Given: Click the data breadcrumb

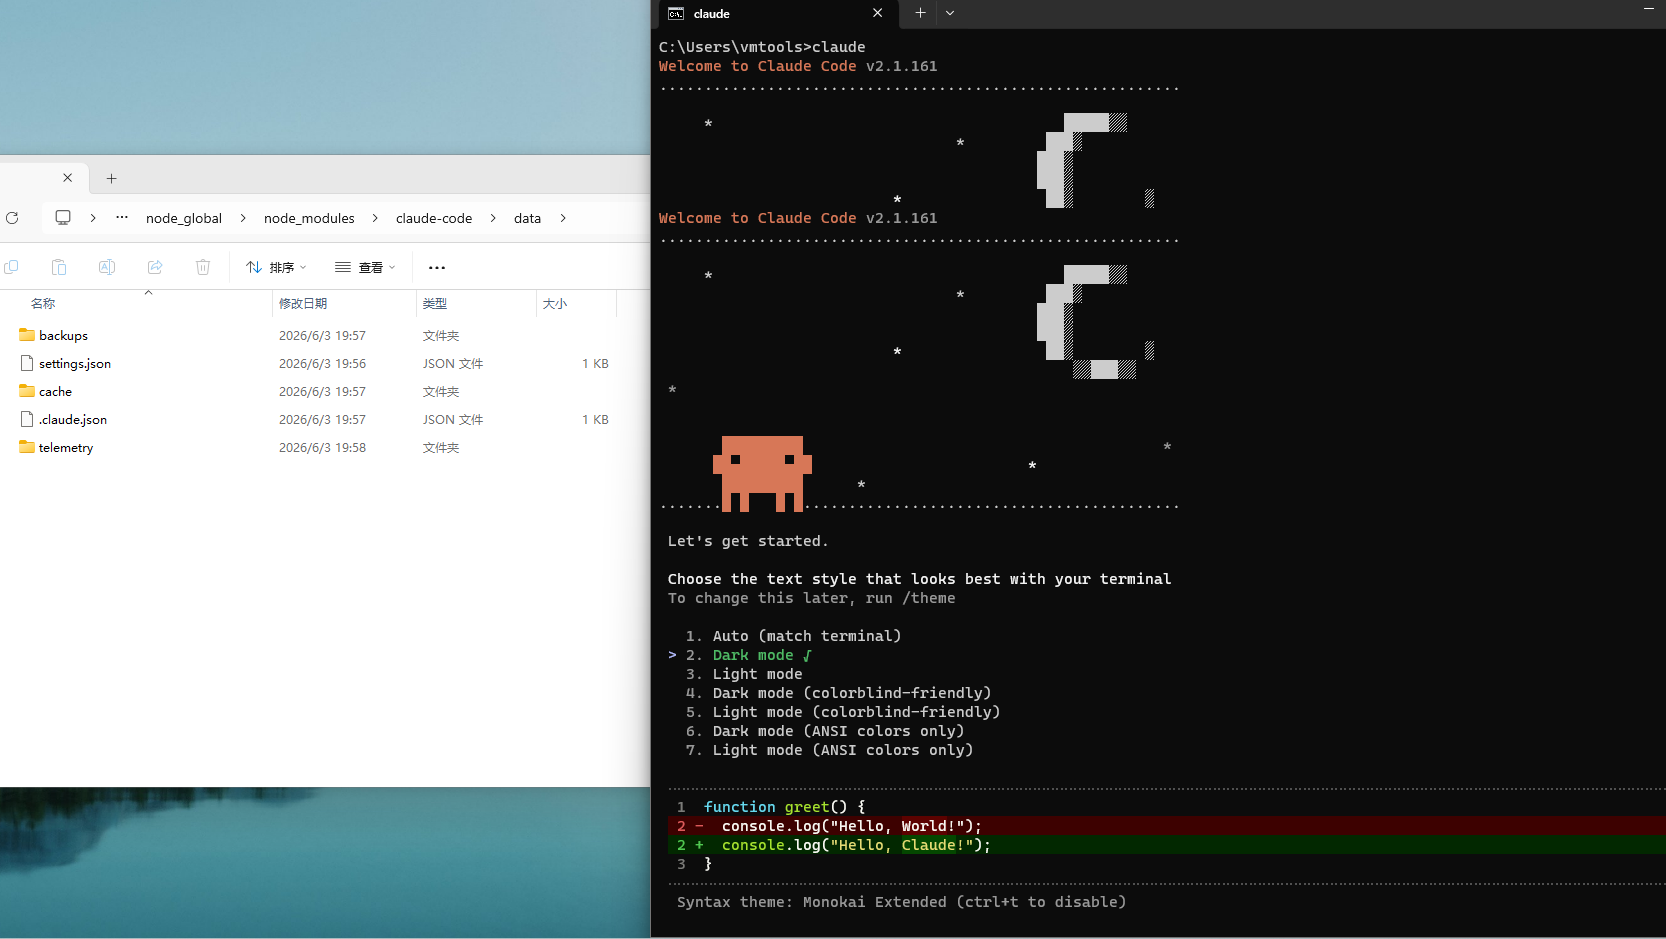Looking at the screenshot, I should [x=527, y=218].
